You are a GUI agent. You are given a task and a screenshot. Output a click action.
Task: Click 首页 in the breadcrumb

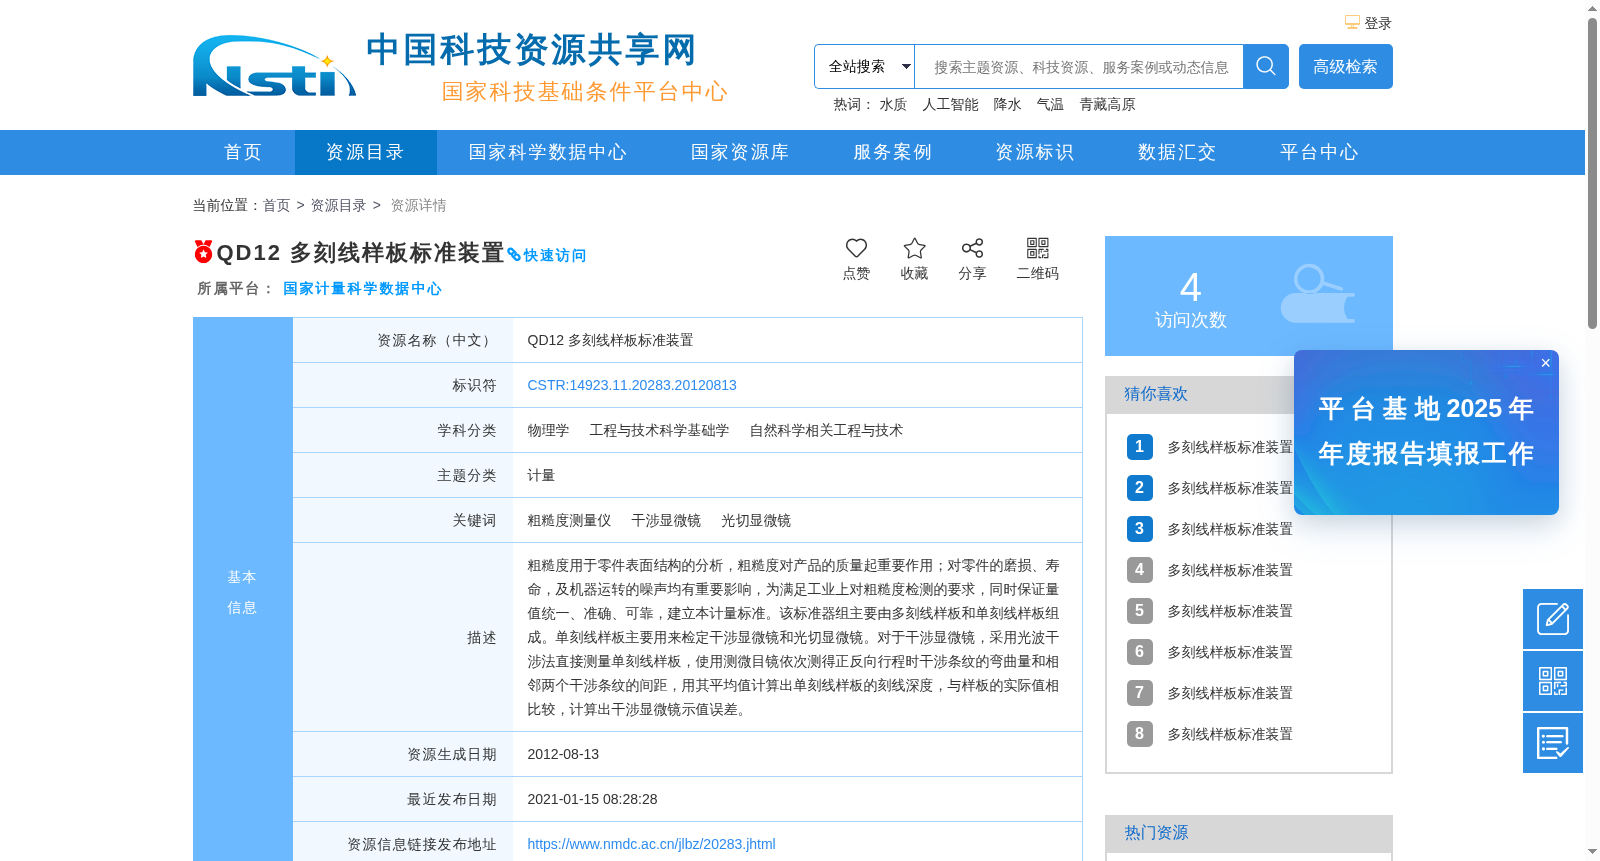(x=276, y=205)
